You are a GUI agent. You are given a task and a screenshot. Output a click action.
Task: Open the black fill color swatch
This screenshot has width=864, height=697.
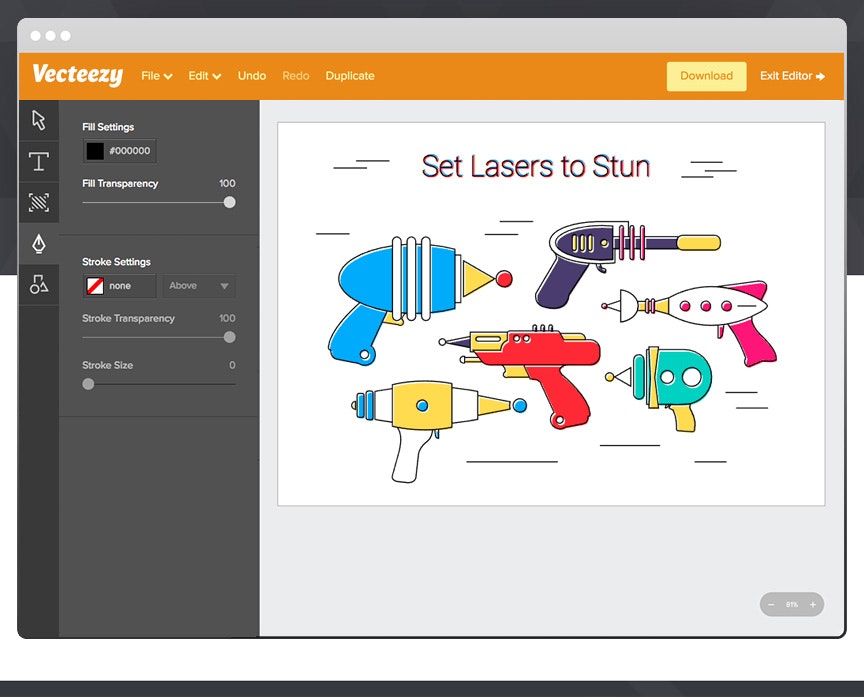click(x=95, y=151)
